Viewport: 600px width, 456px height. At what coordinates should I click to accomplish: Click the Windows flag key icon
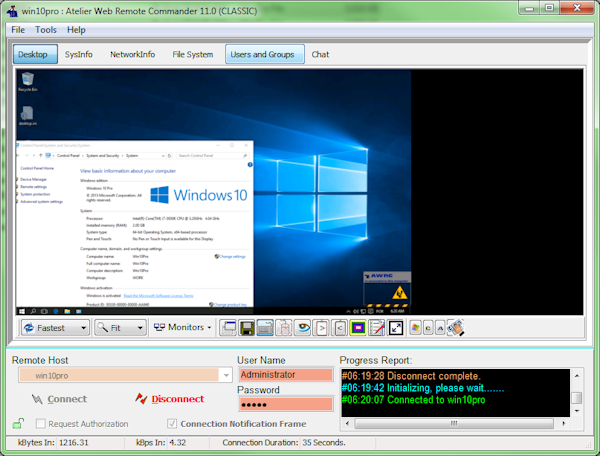pos(415,328)
